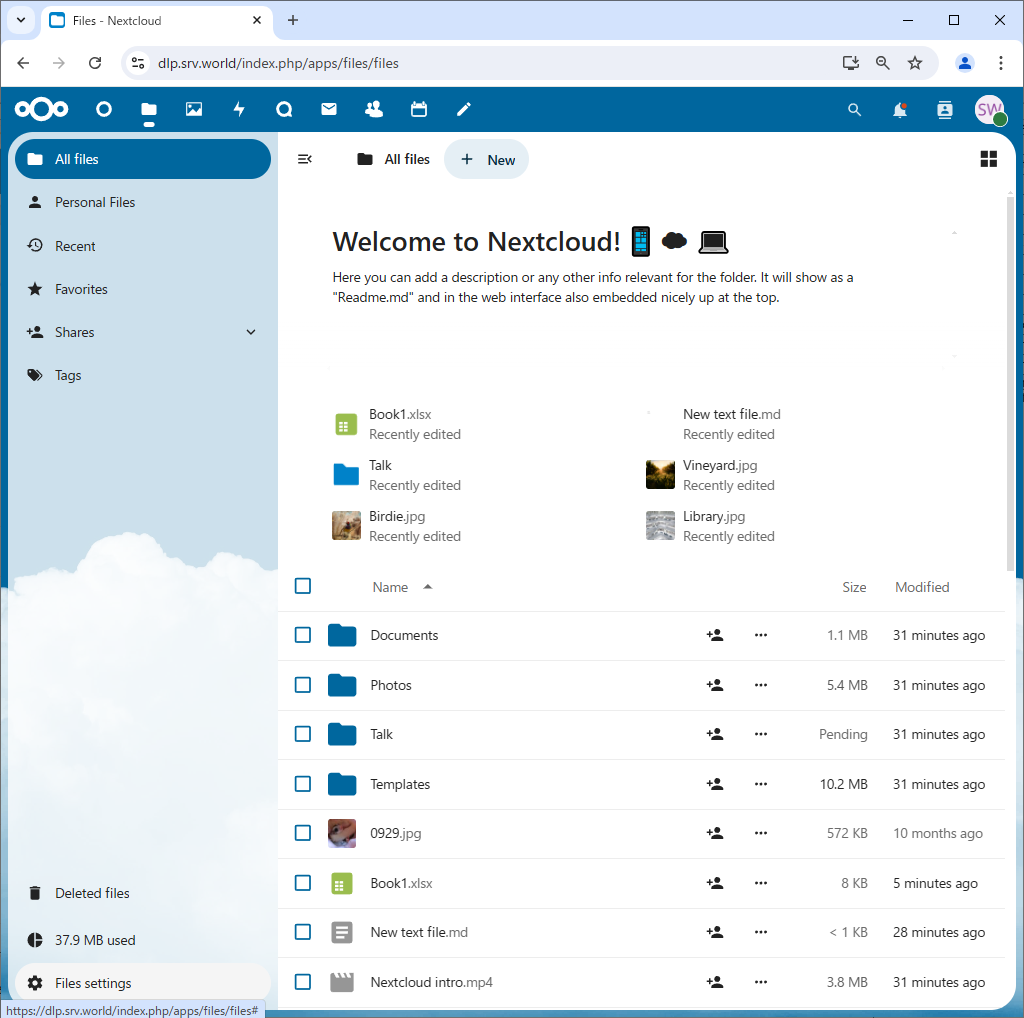1024x1018 pixels.
Task: Open actions menu for Talk folder
Action: (x=761, y=735)
